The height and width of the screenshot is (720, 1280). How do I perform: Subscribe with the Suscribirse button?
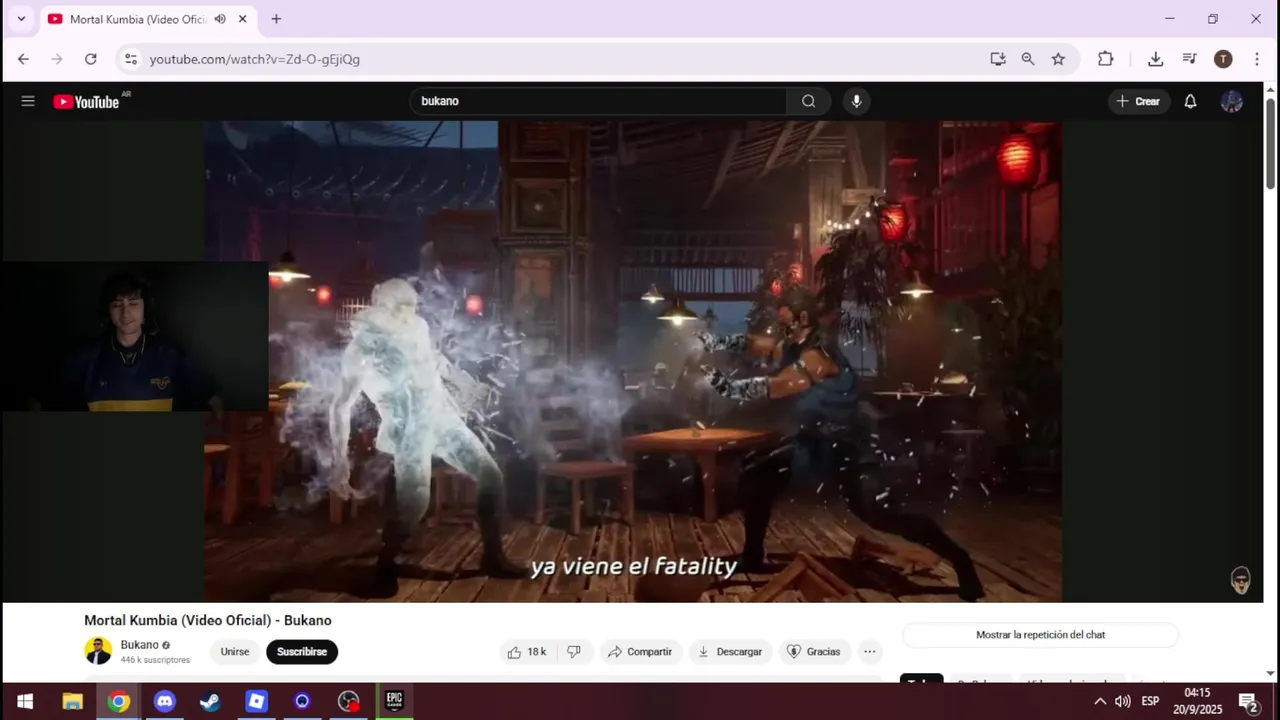tap(302, 652)
